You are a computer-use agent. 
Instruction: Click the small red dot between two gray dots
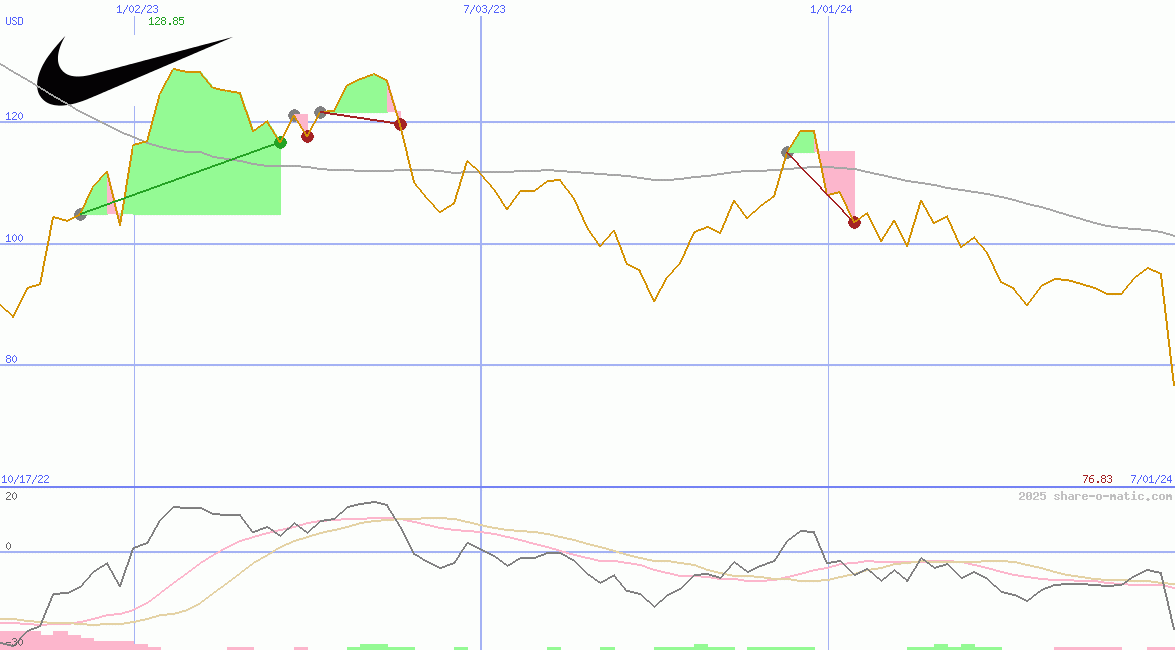point(307,136)
